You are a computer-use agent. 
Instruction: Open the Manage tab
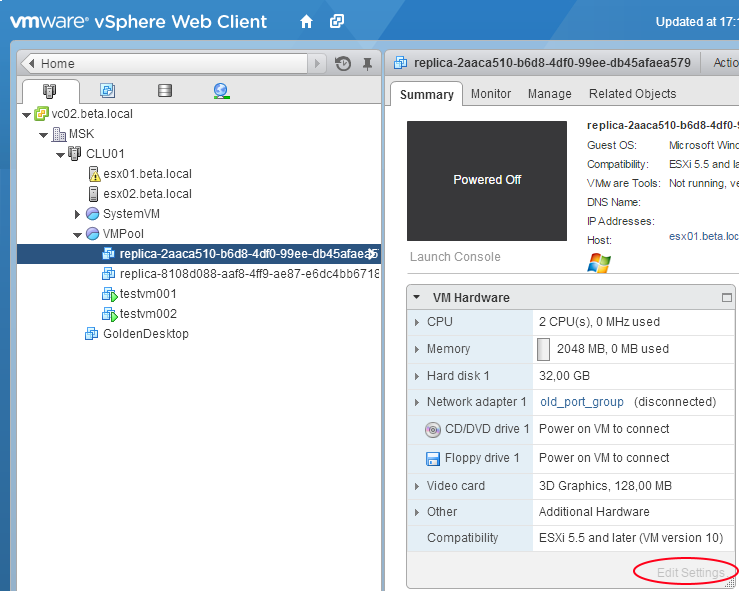(550, 94)
